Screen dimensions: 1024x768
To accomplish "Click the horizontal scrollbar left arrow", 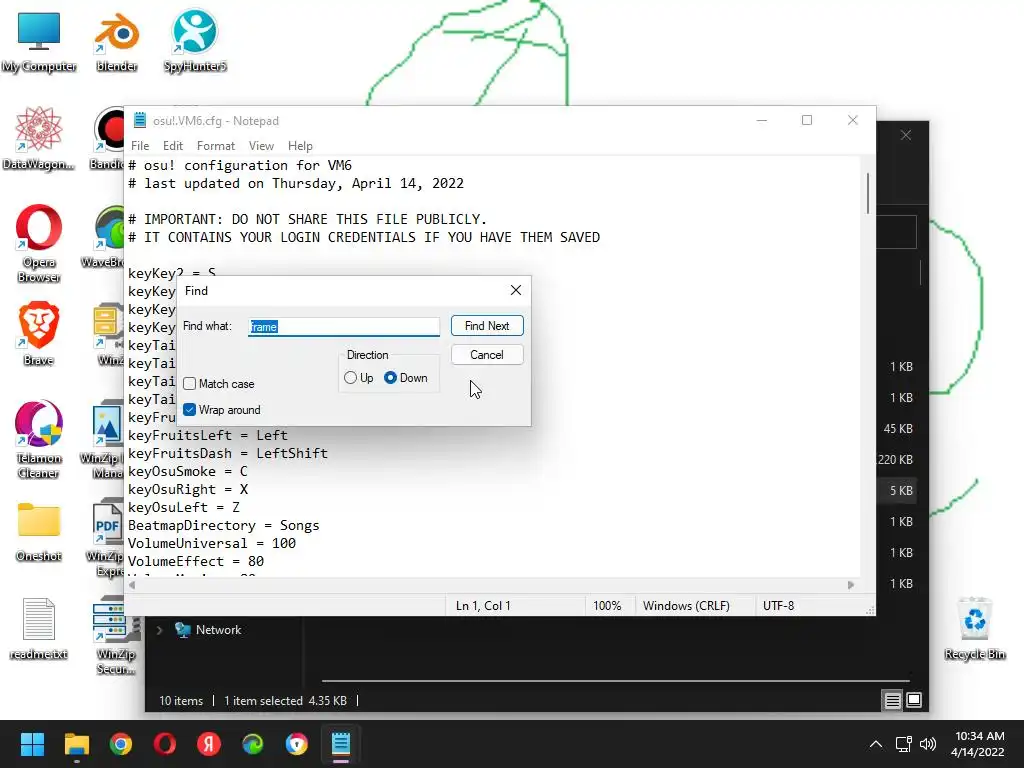I will [133, 585].
